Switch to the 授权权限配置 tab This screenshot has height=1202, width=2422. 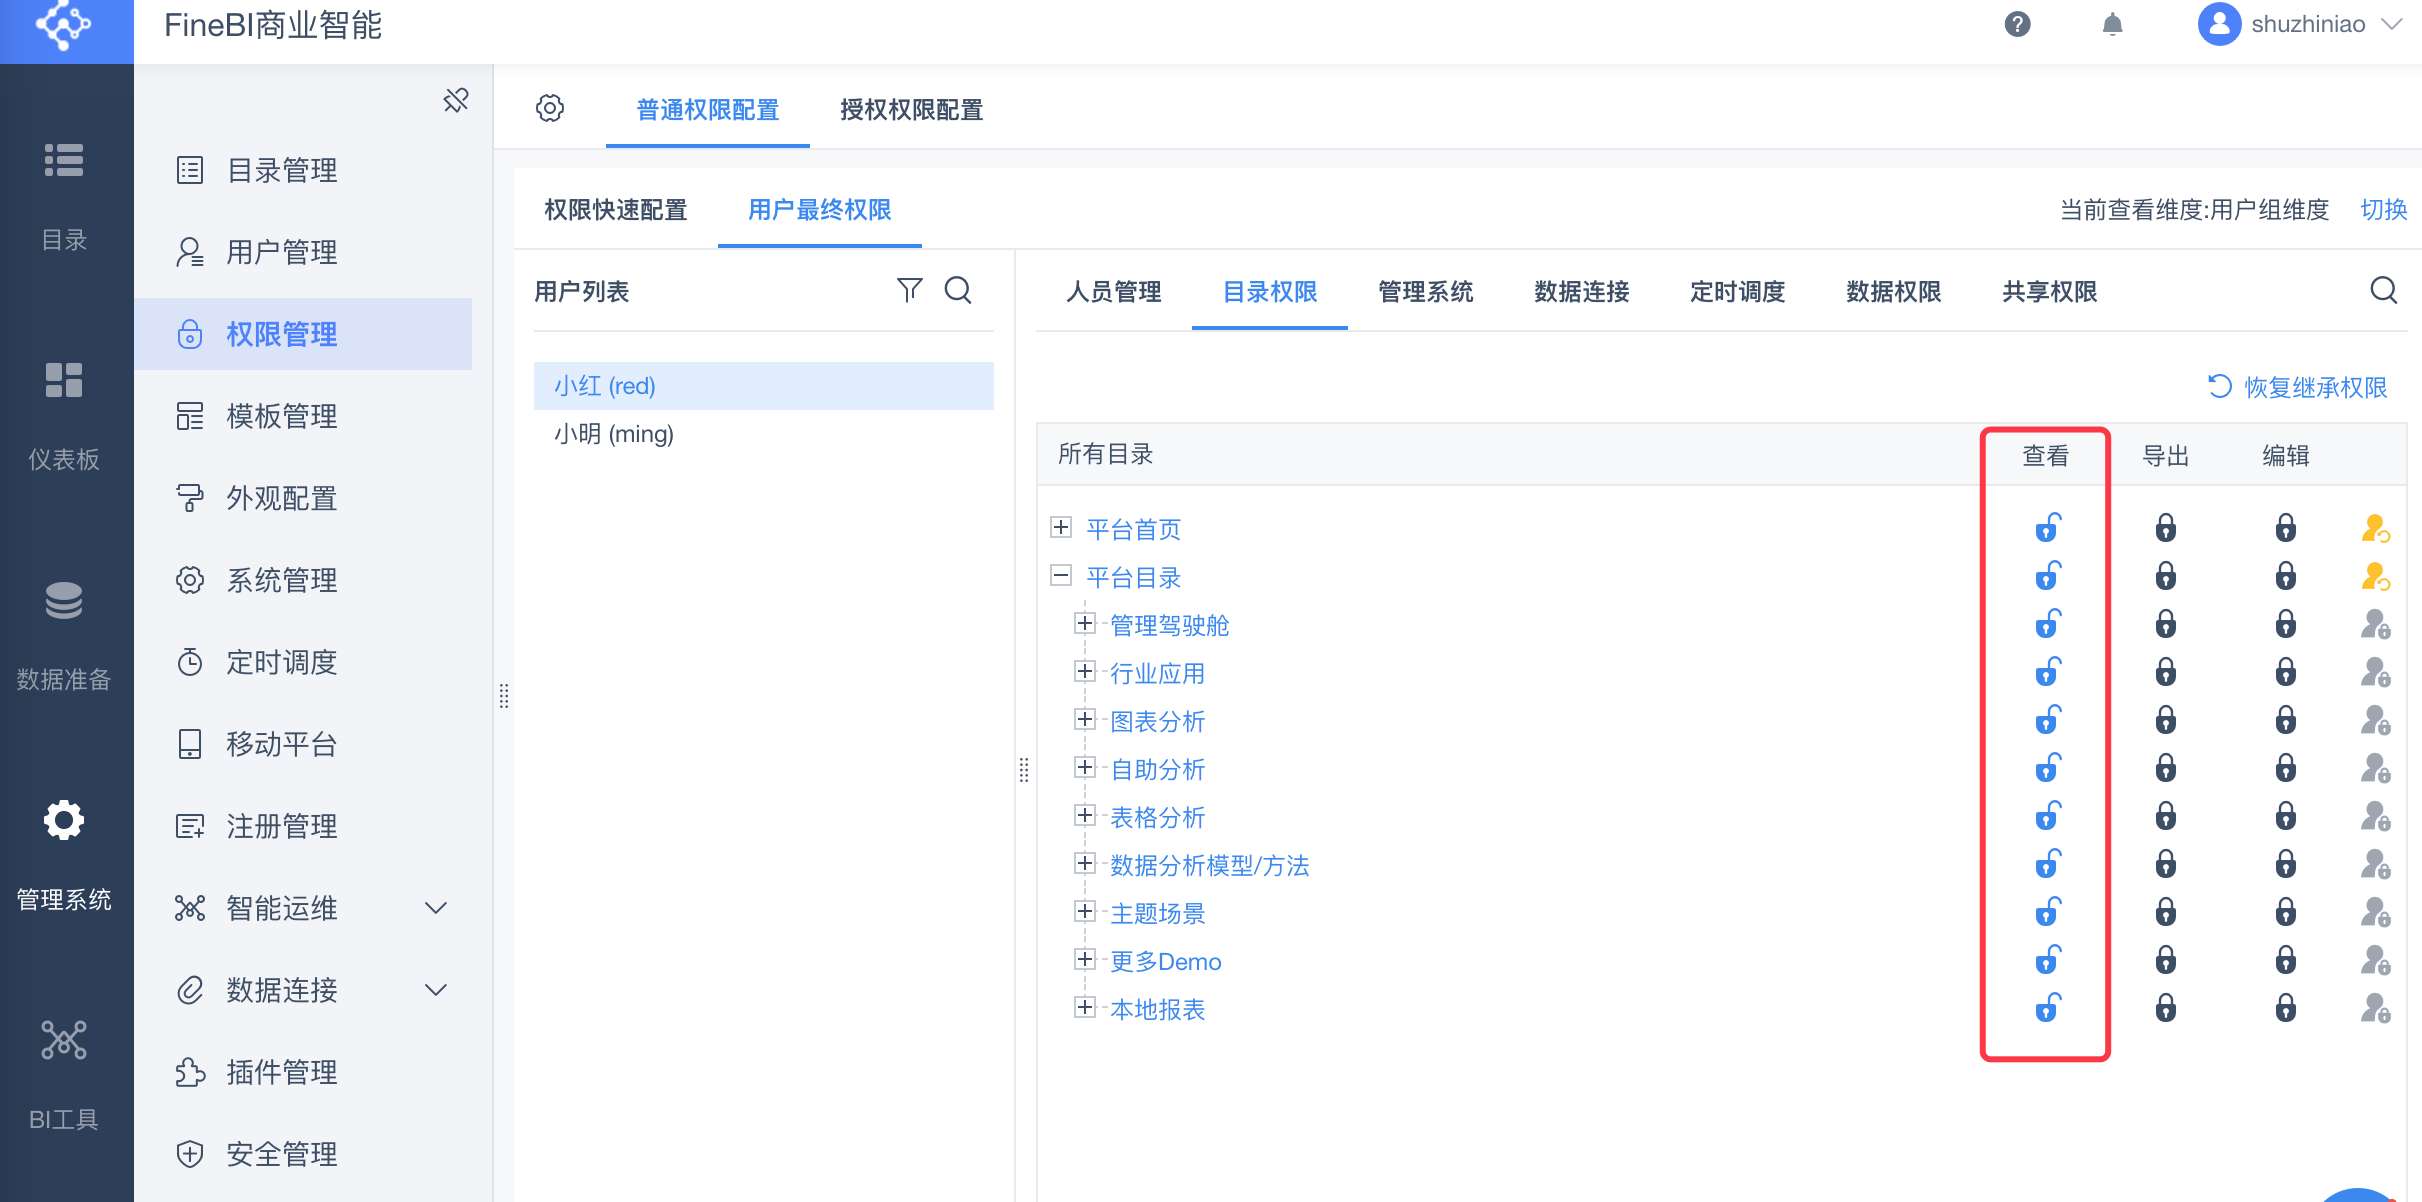pyautogui.click(x=911, y=109)
